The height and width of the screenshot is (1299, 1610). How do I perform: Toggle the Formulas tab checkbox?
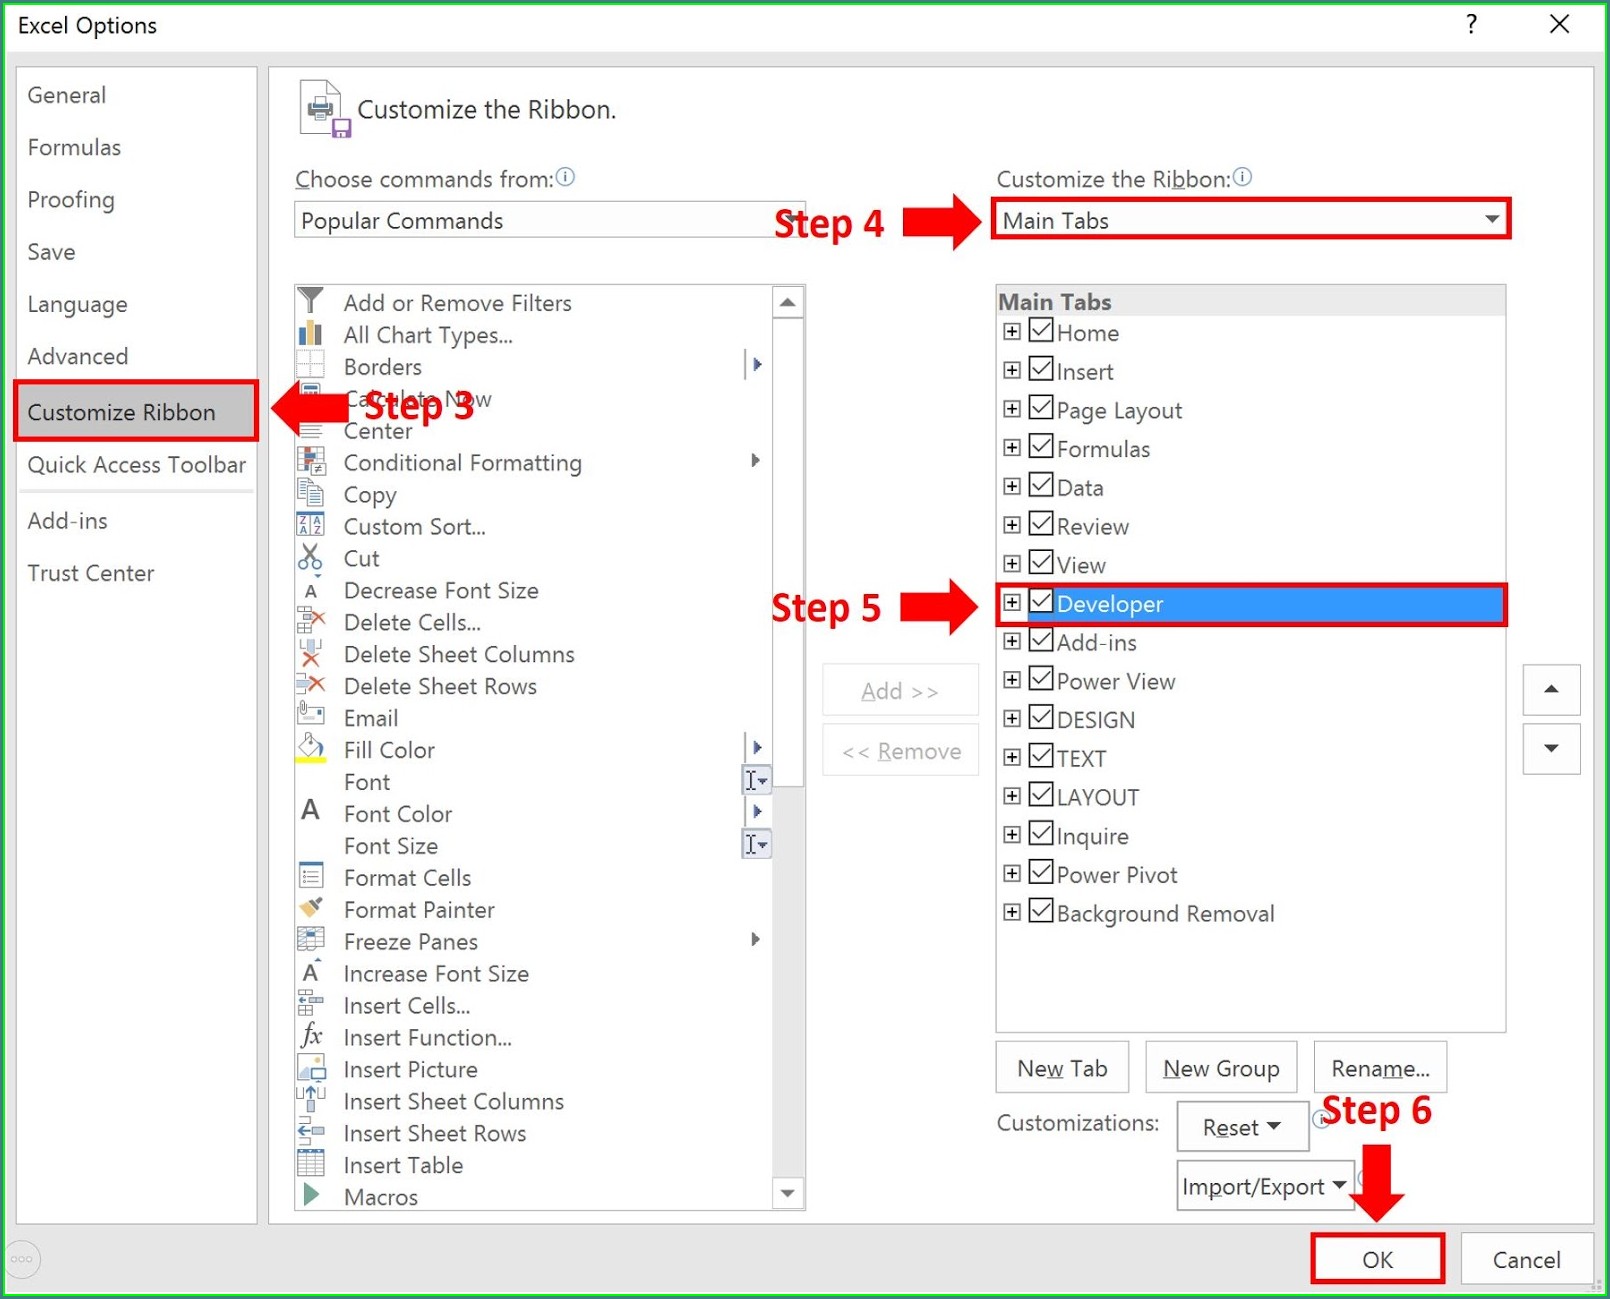1041,447
